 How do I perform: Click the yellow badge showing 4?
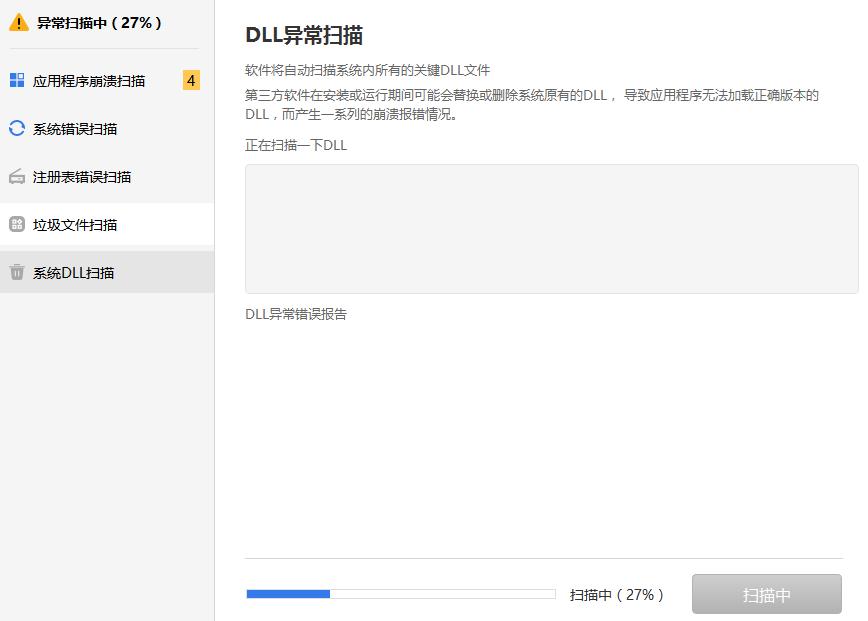(190, 79)
